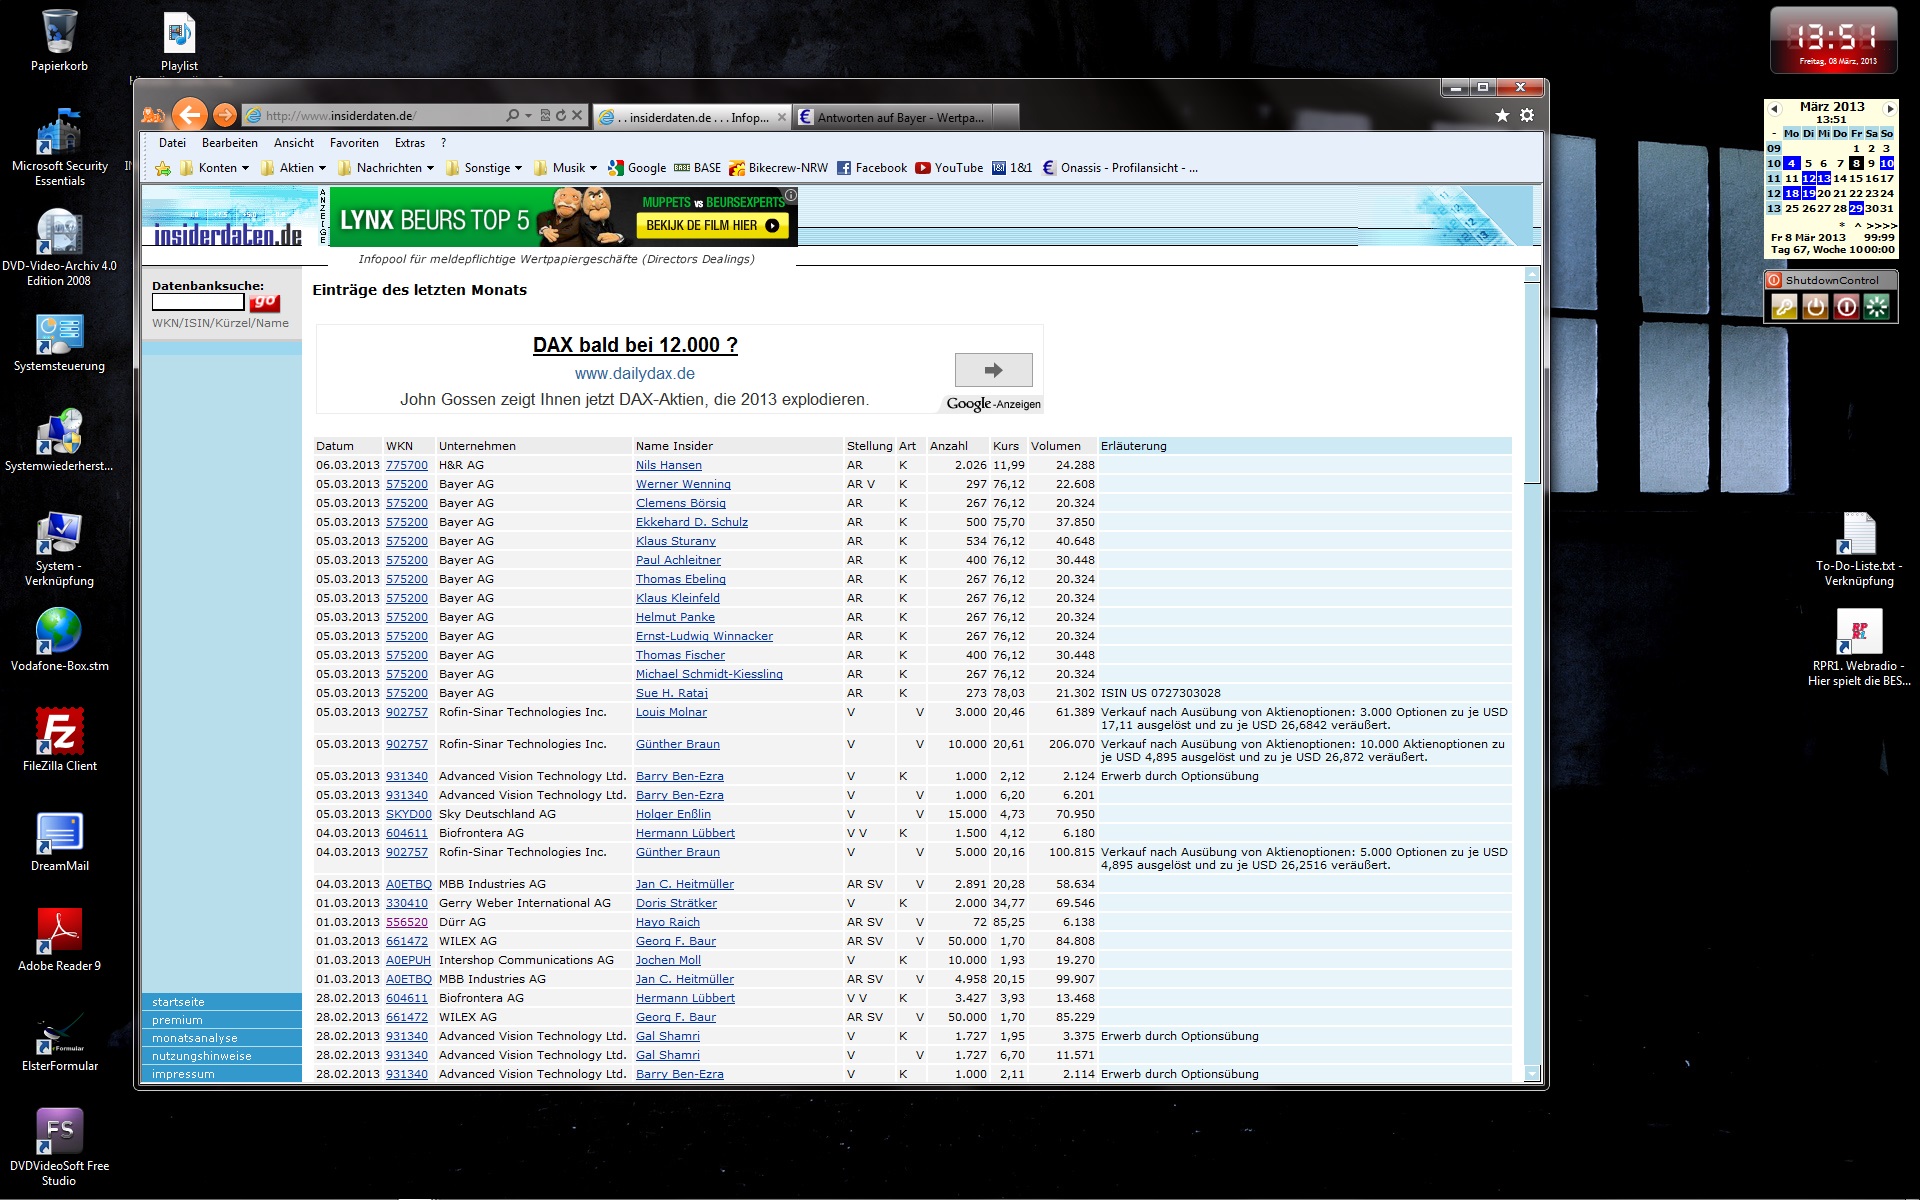
Task: Click the browser back arrow button
Action: point(189,115)
